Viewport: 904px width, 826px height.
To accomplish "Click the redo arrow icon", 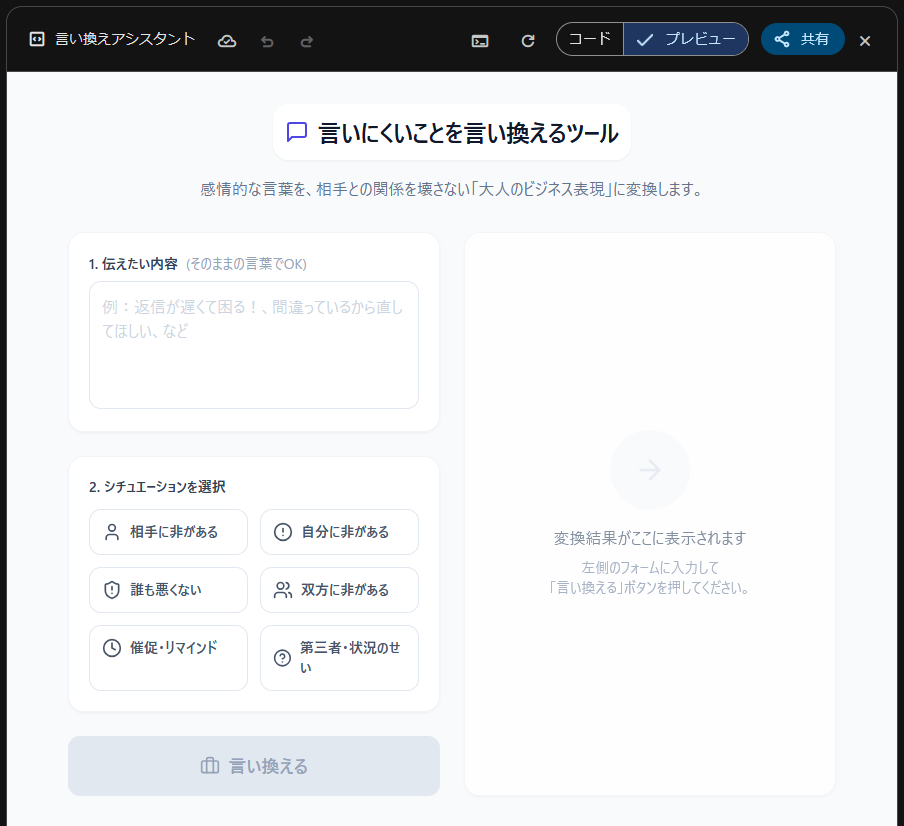I will tap(305, 40).
